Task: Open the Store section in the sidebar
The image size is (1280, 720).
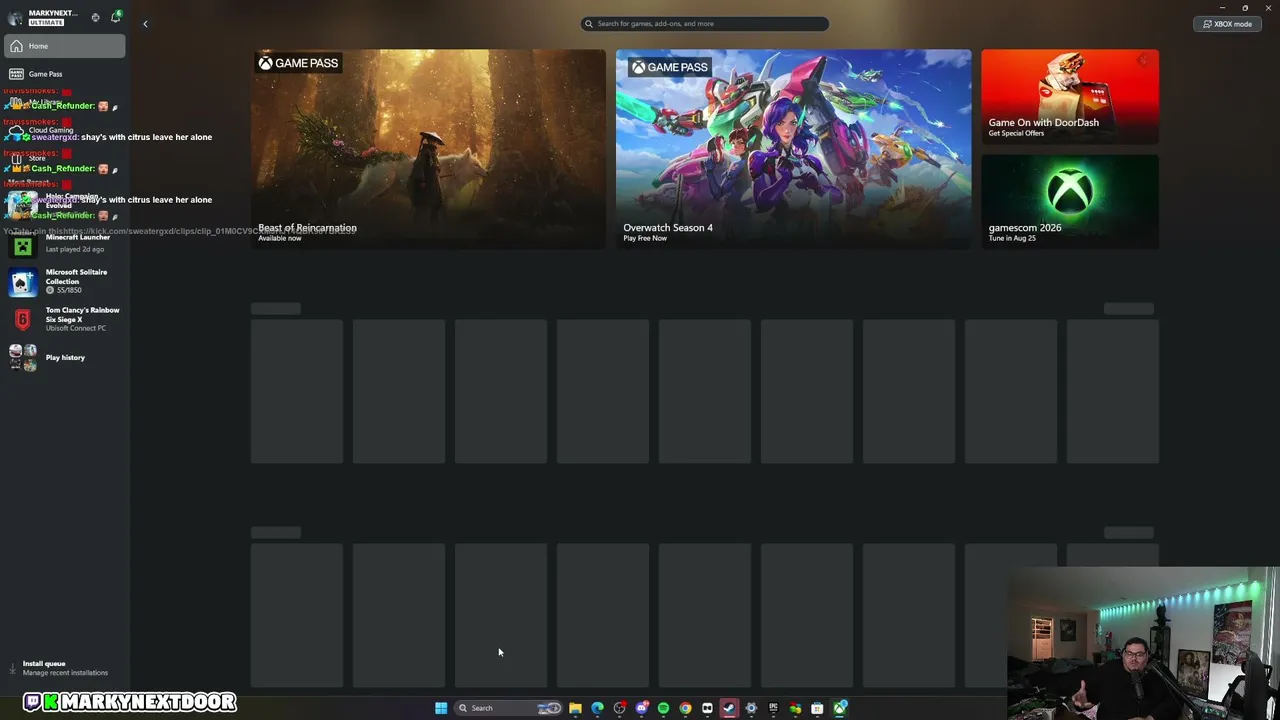Action: [x=64, y=158]
